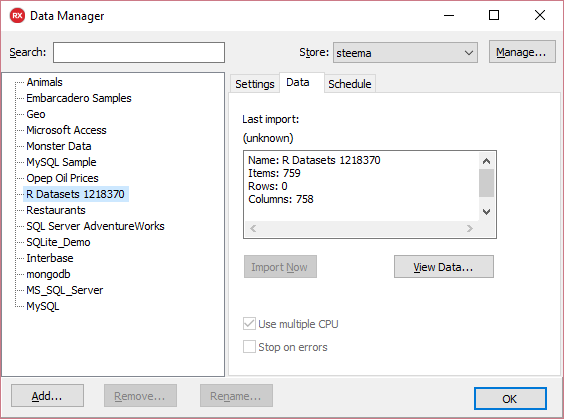Open View Data... button
The image size is (564, 419).
click(444, 267)
